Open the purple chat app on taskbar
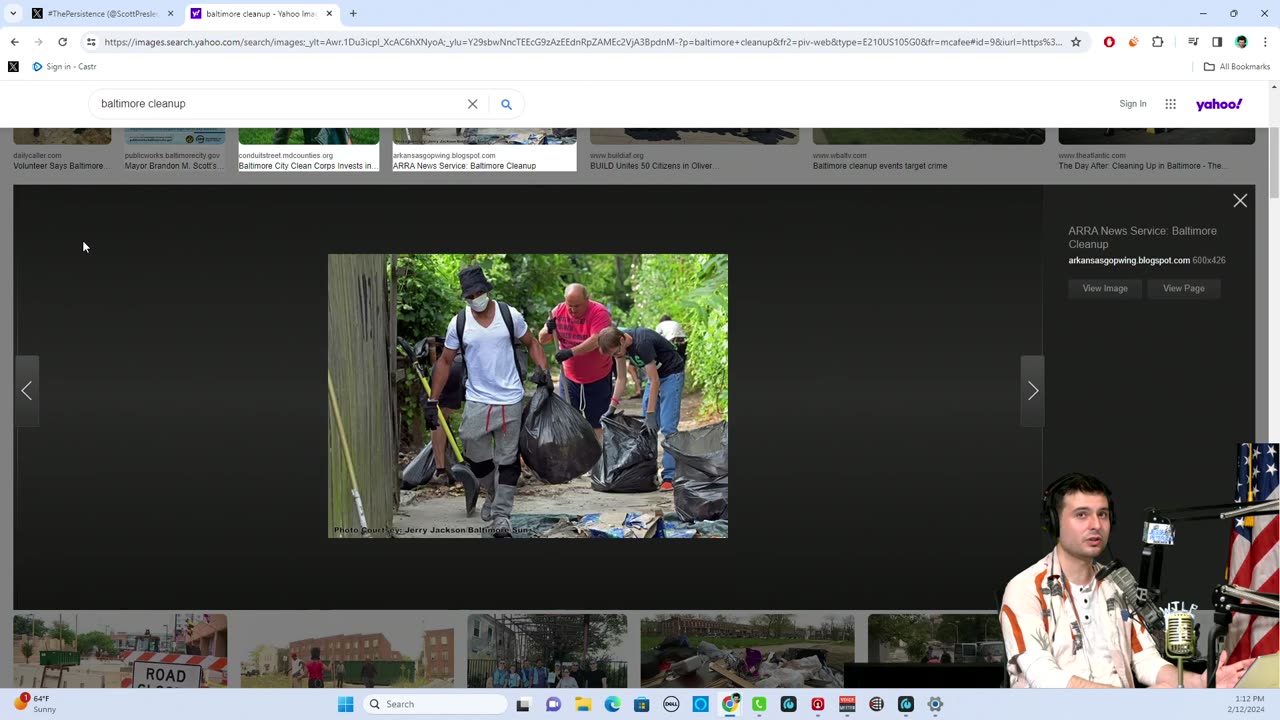1280x720 pixels. [x=553, y=704]
